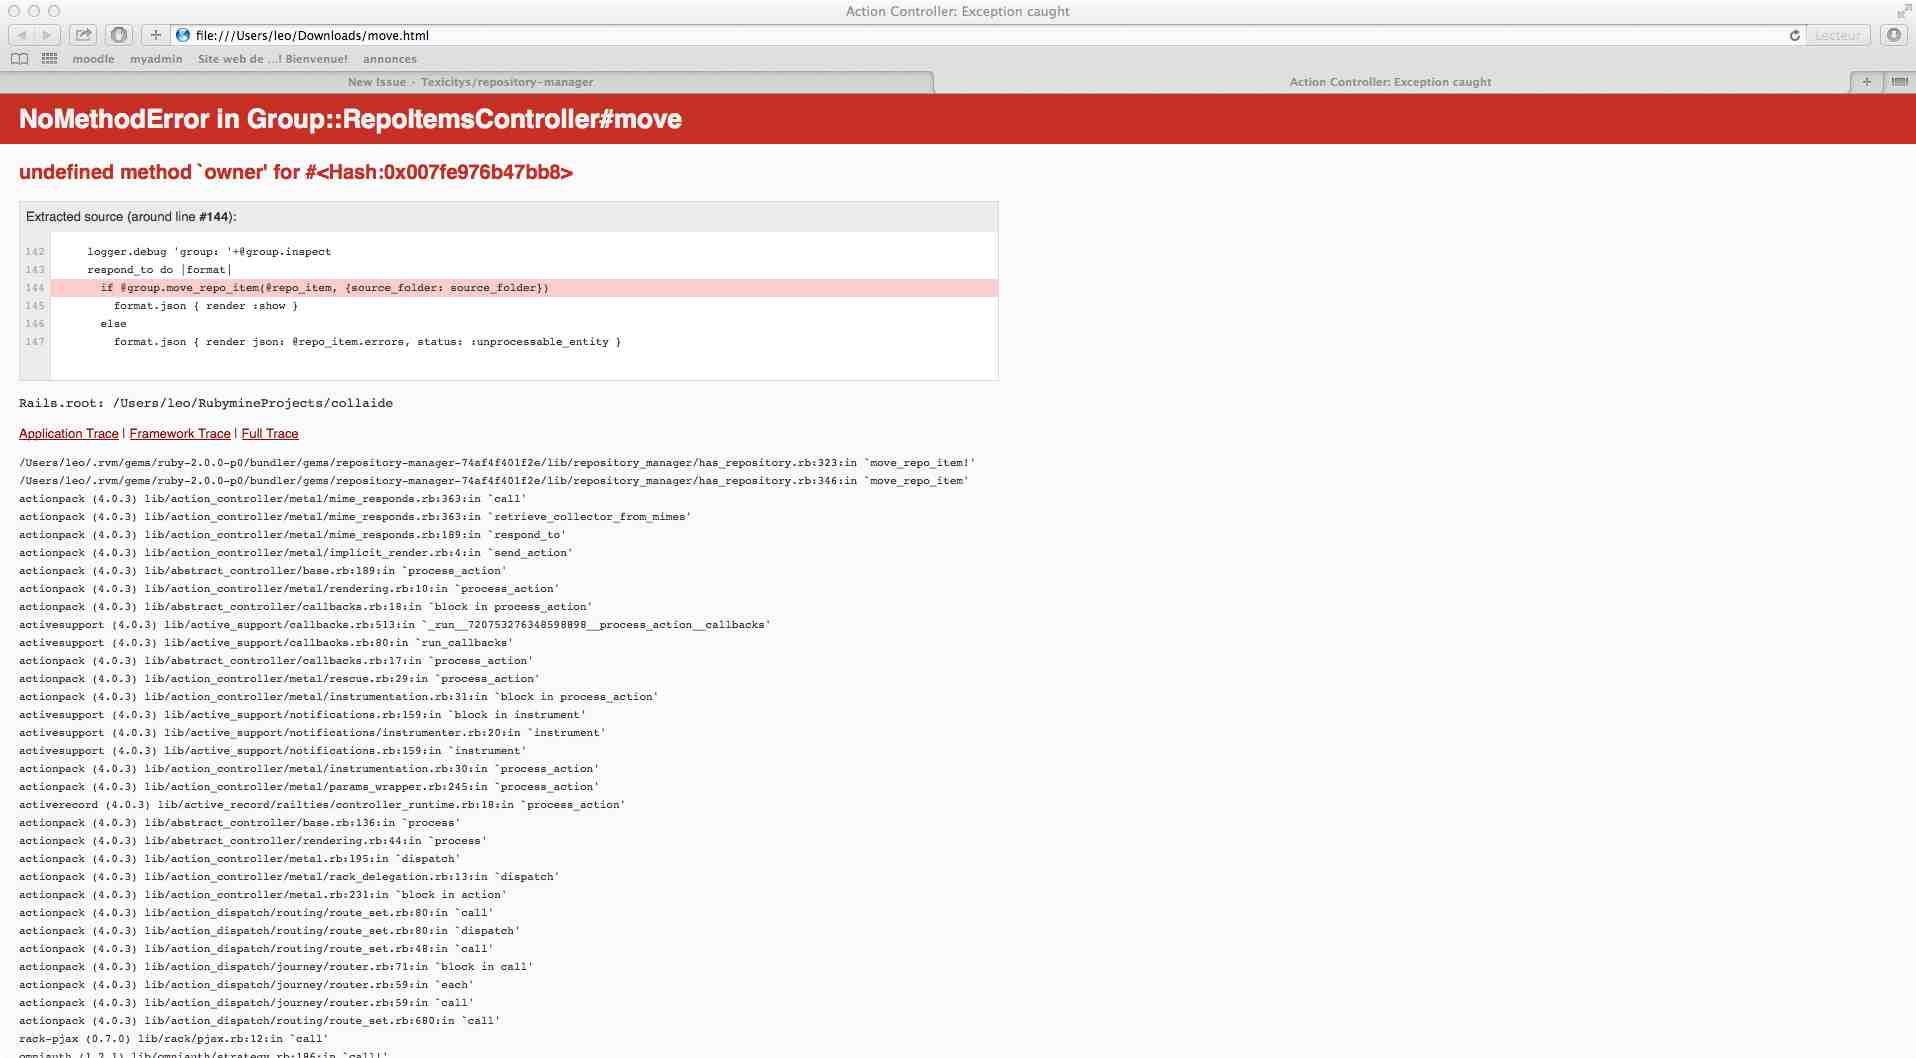Show the Full Trace
Screen dimensions: 1916x1058
click(270, 434)
